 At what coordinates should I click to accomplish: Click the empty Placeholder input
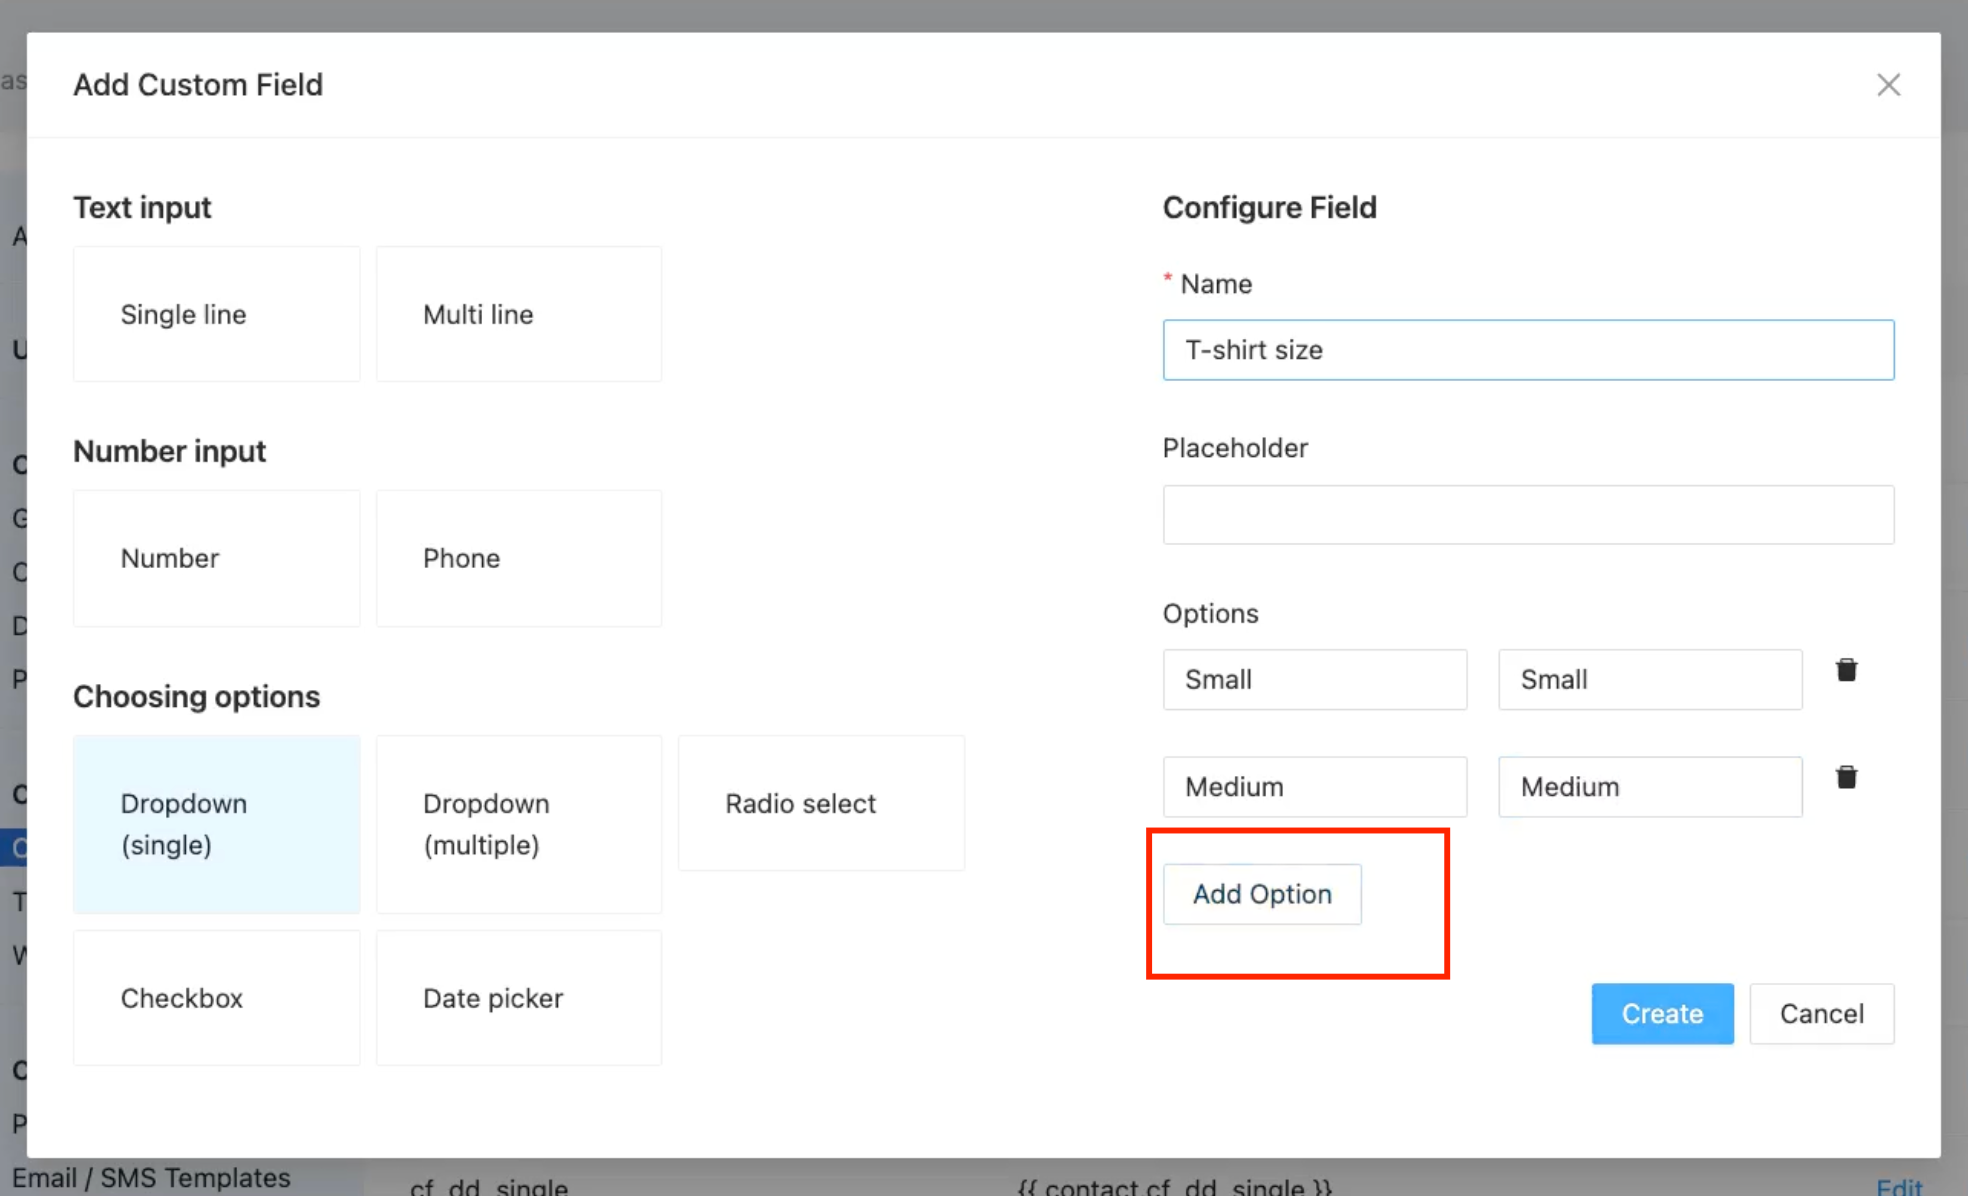1527,515
